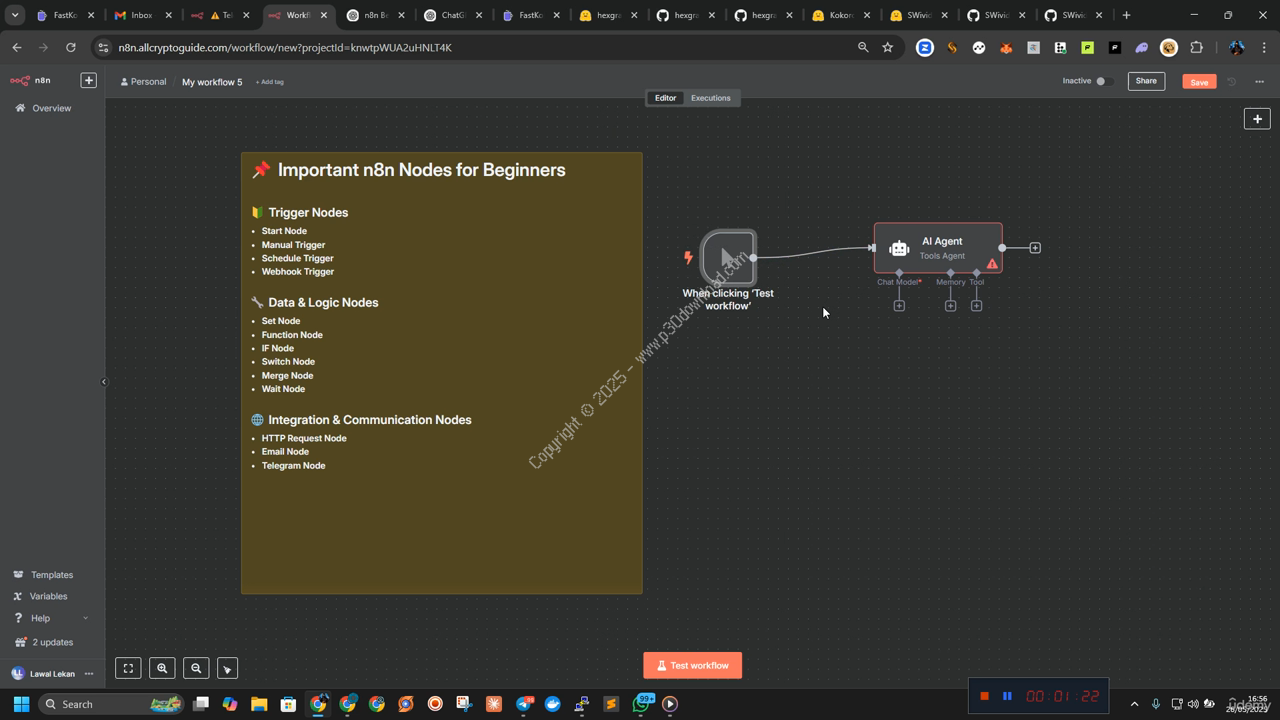Bookmark this page with the star icon
This screenshot has width=1280, height=720.
888,47
